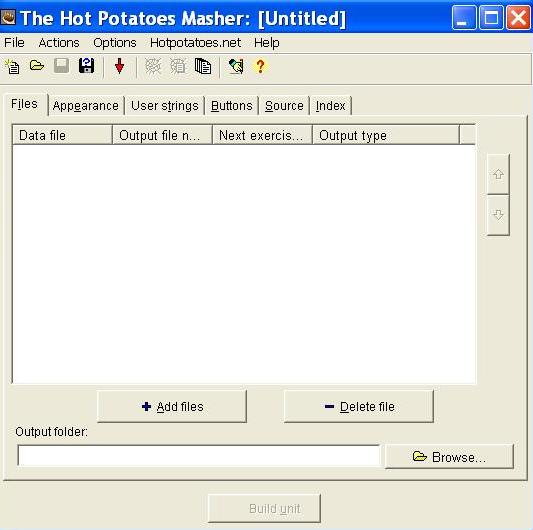Screen dimensions: 533x530
Task: Open the Help menu
Action: pos(267,43)
